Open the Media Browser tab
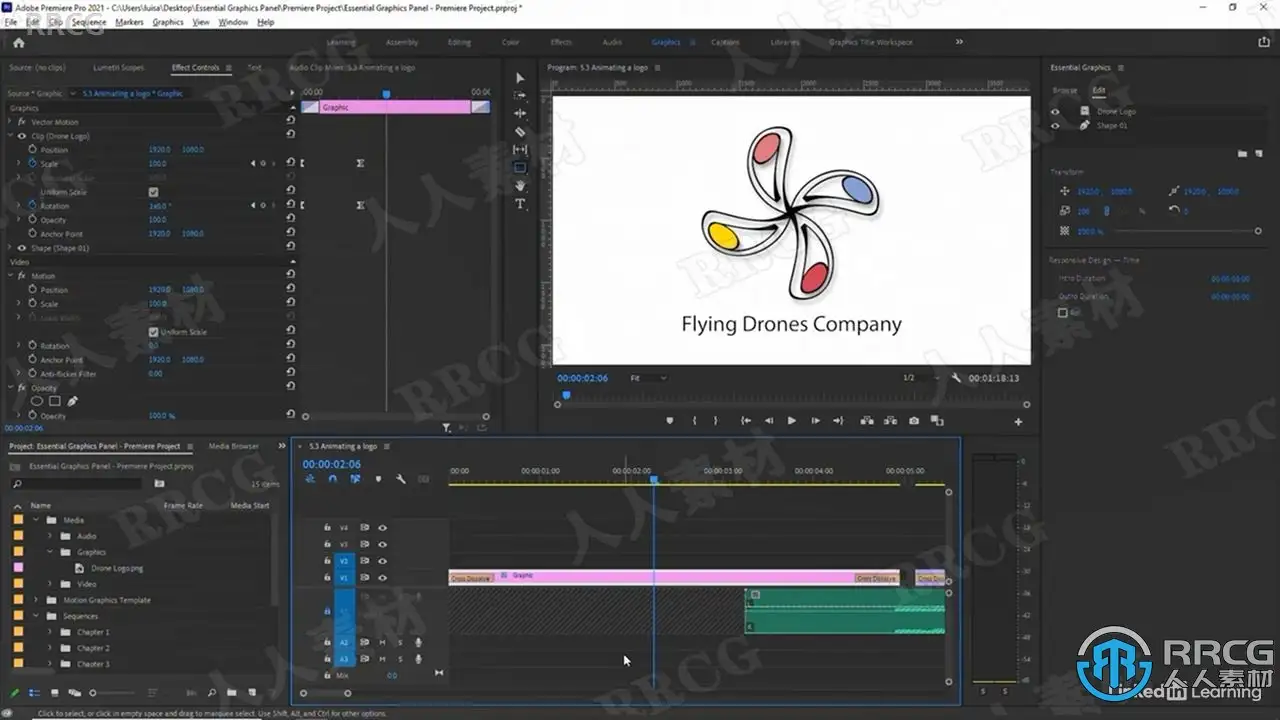 pos(233,446)
